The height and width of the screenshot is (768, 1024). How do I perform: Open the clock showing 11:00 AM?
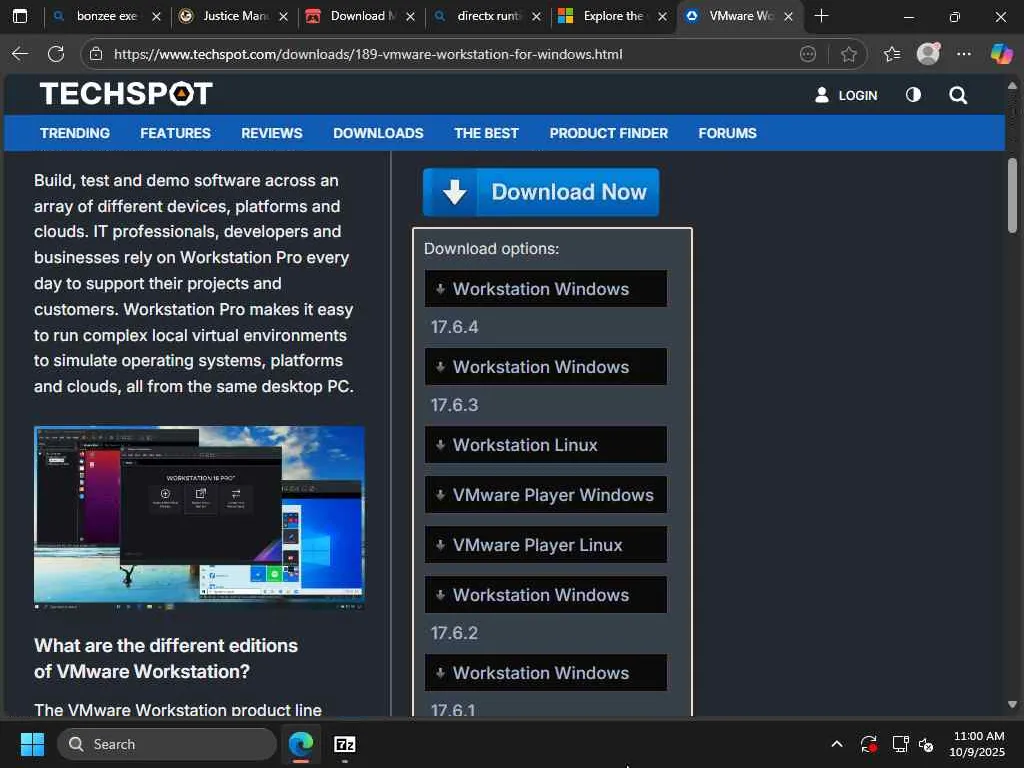[x=977, y=744]
